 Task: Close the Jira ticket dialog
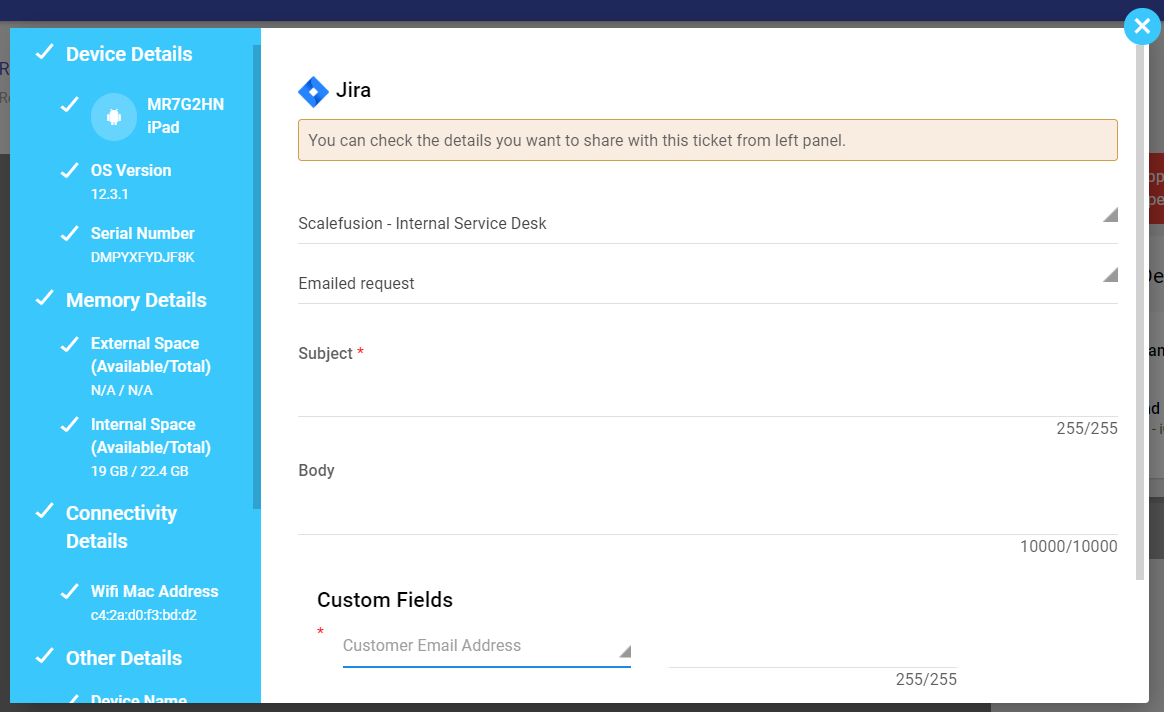tap(1142, 26)
